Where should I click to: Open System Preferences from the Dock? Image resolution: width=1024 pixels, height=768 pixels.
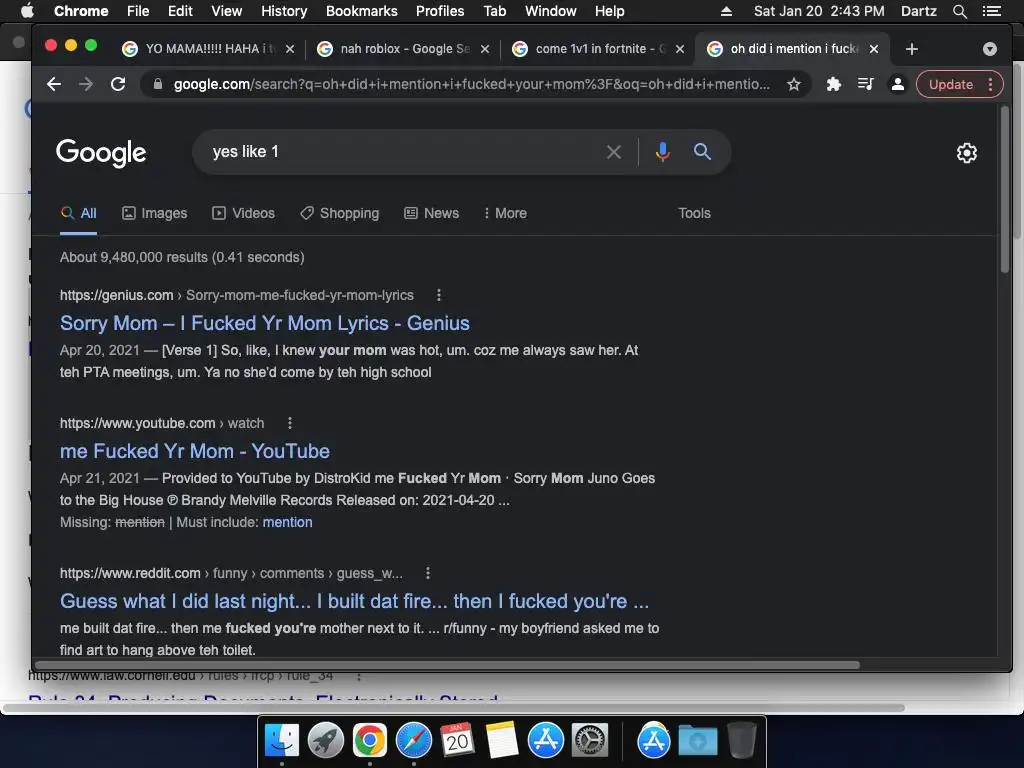590,741
